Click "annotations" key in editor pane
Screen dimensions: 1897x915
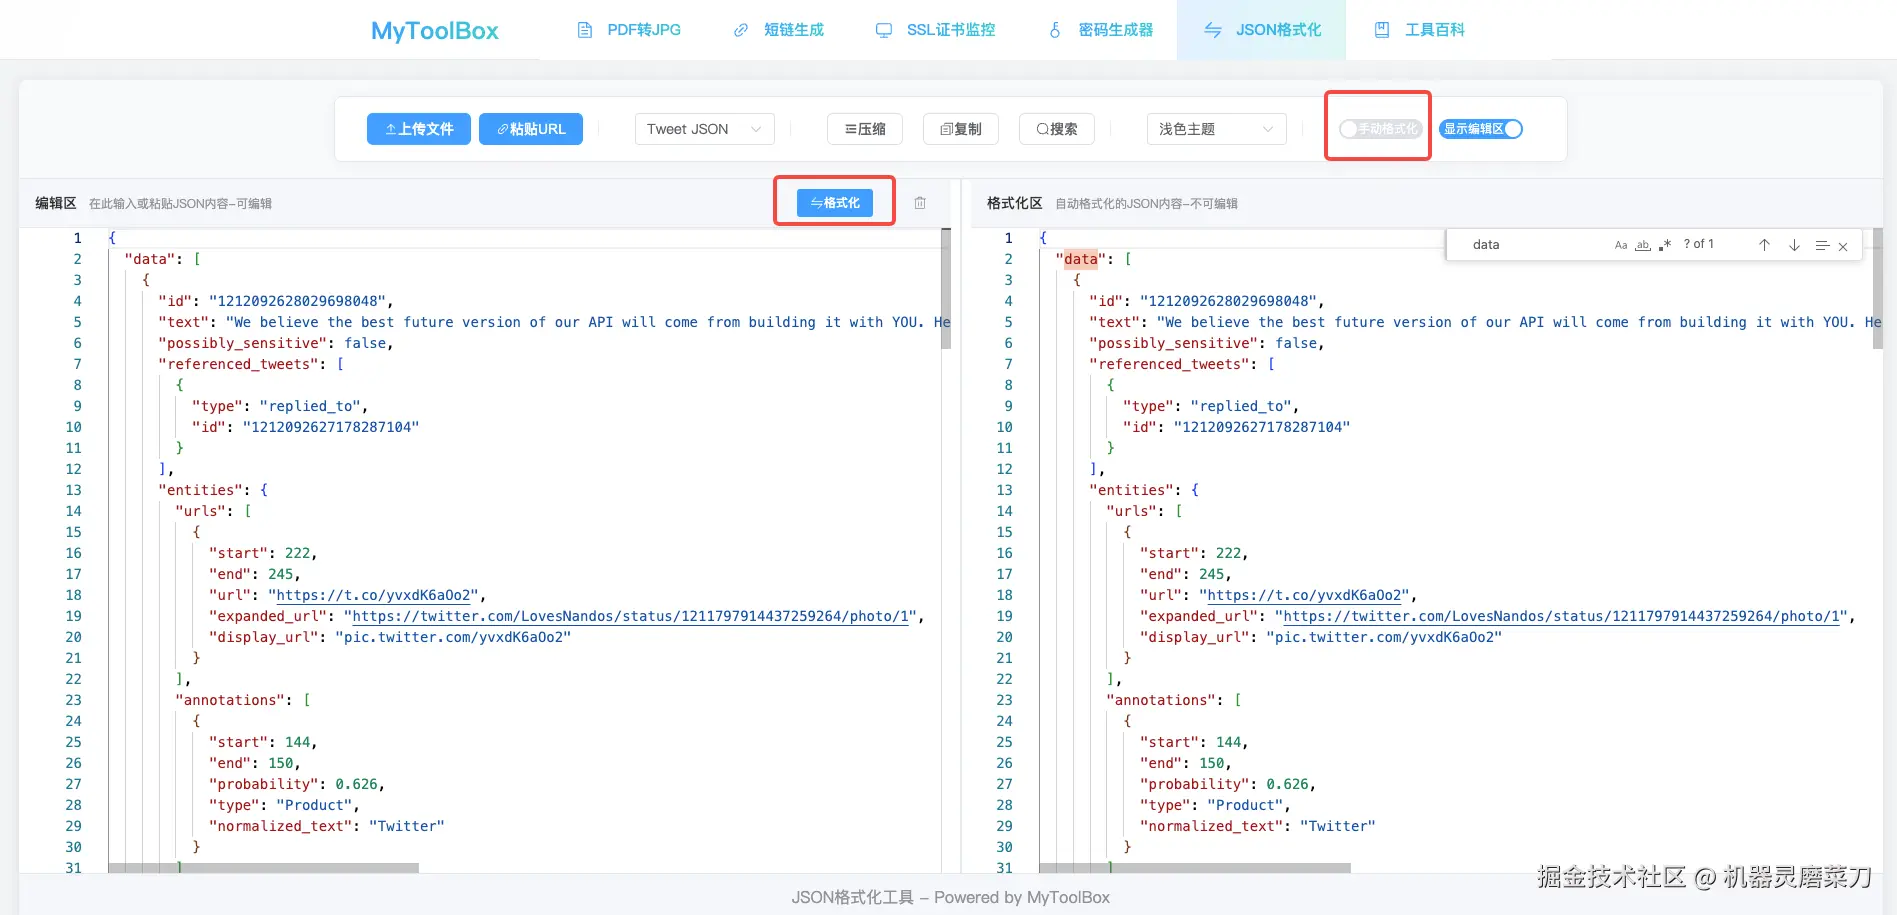(x=230, y=700)
